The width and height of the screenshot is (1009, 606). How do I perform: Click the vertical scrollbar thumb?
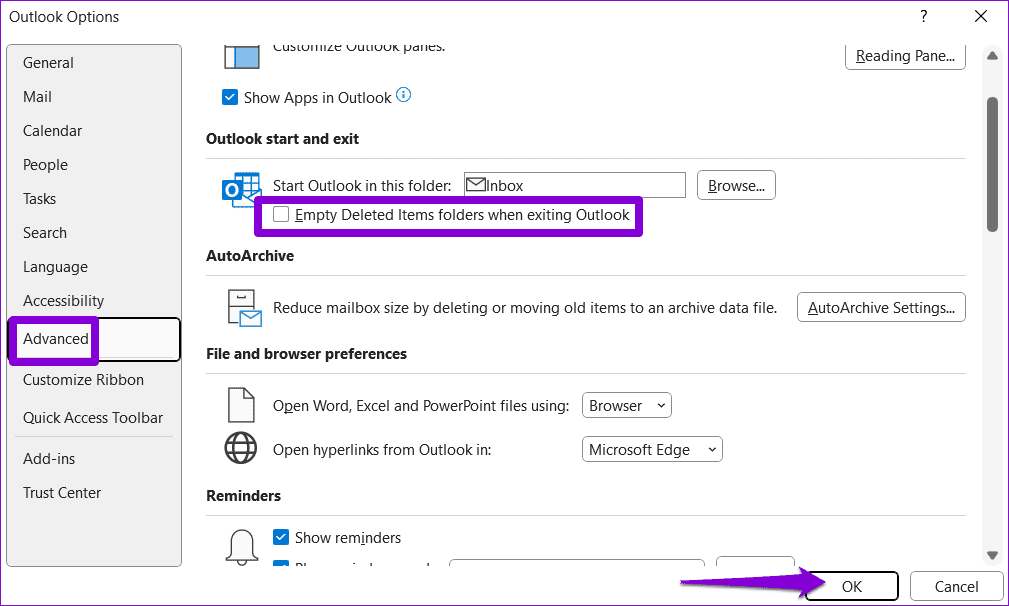point(992,164)
